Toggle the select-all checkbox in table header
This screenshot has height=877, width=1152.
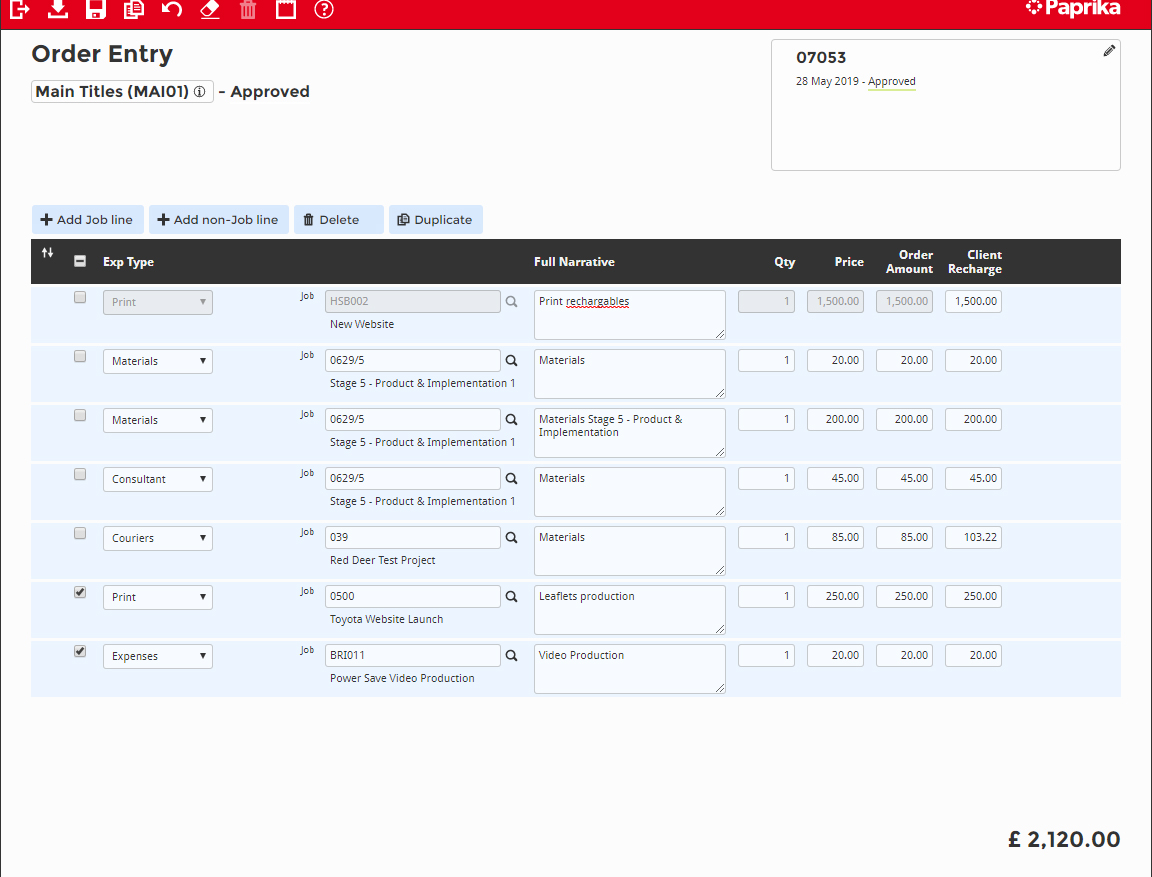click(80, 262)
